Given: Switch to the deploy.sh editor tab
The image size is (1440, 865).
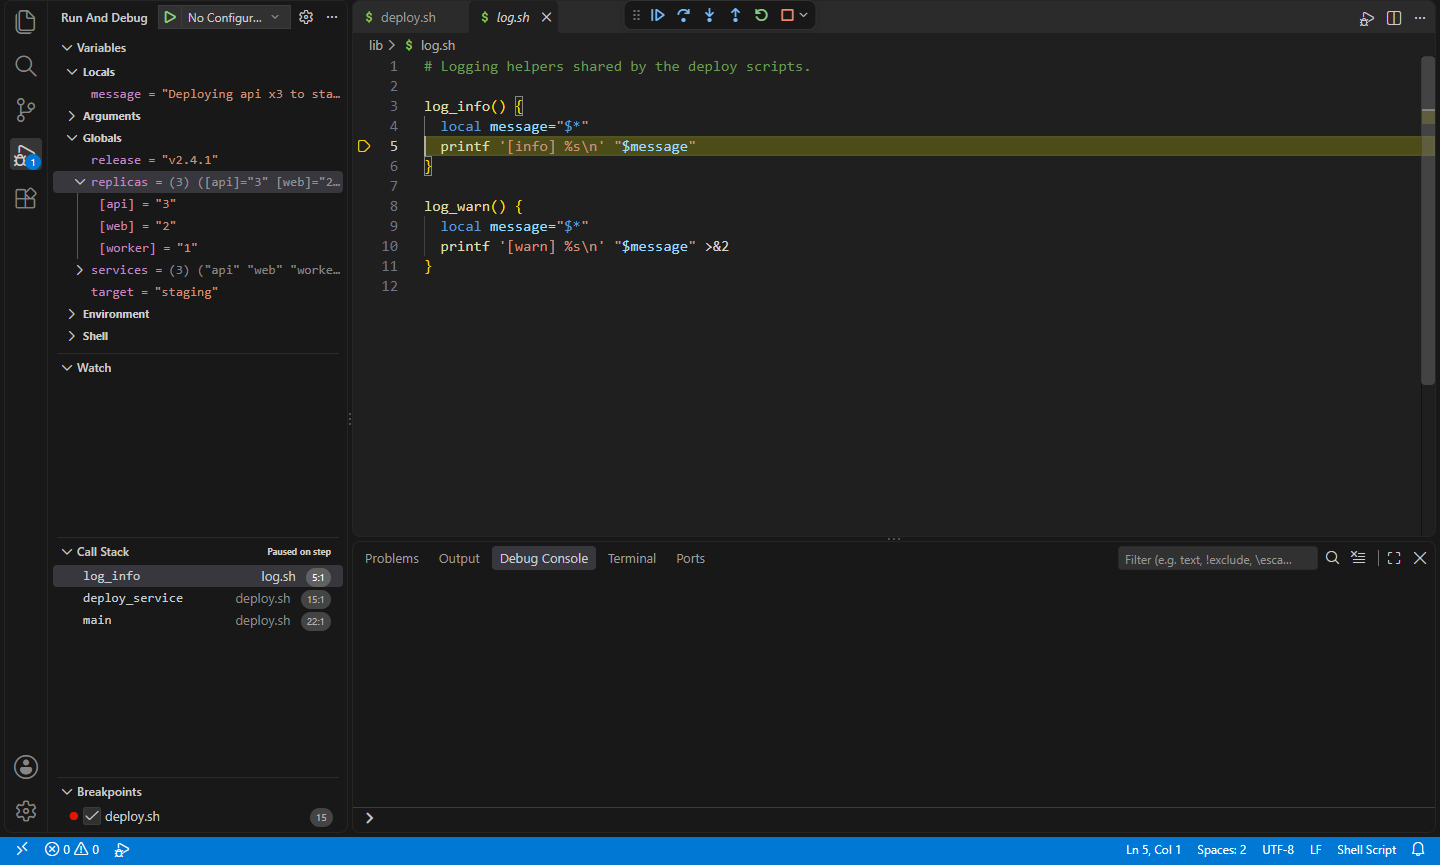Looking at the screenshot, I should pos(408,17).
